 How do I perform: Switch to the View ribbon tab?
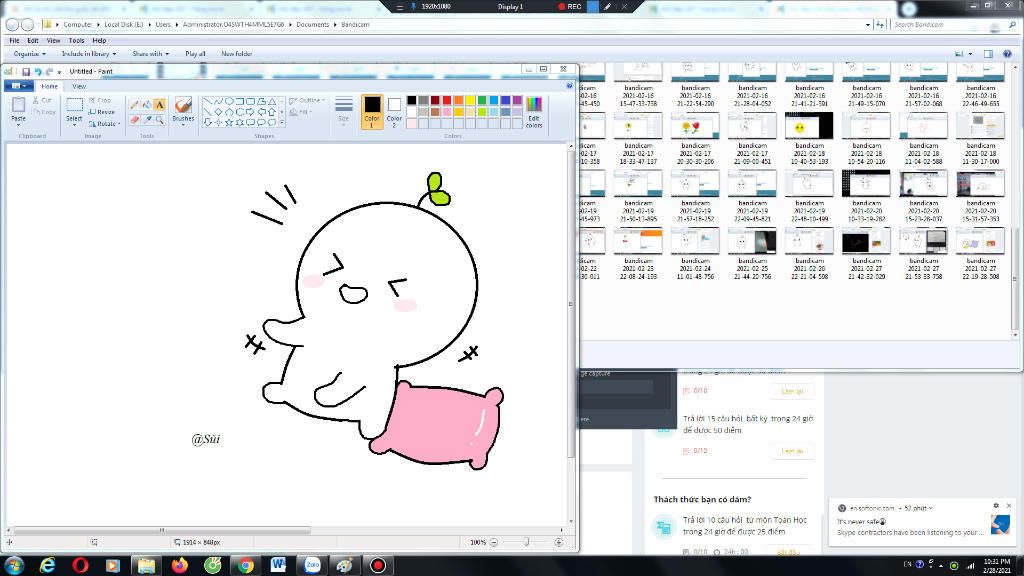point(79,86)
